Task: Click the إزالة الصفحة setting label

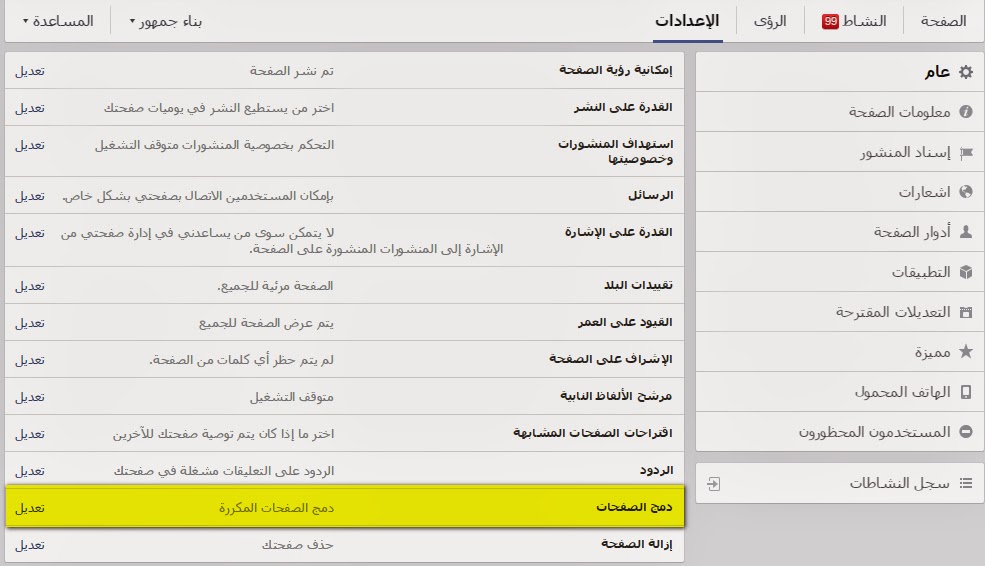Action: point(636,544)
